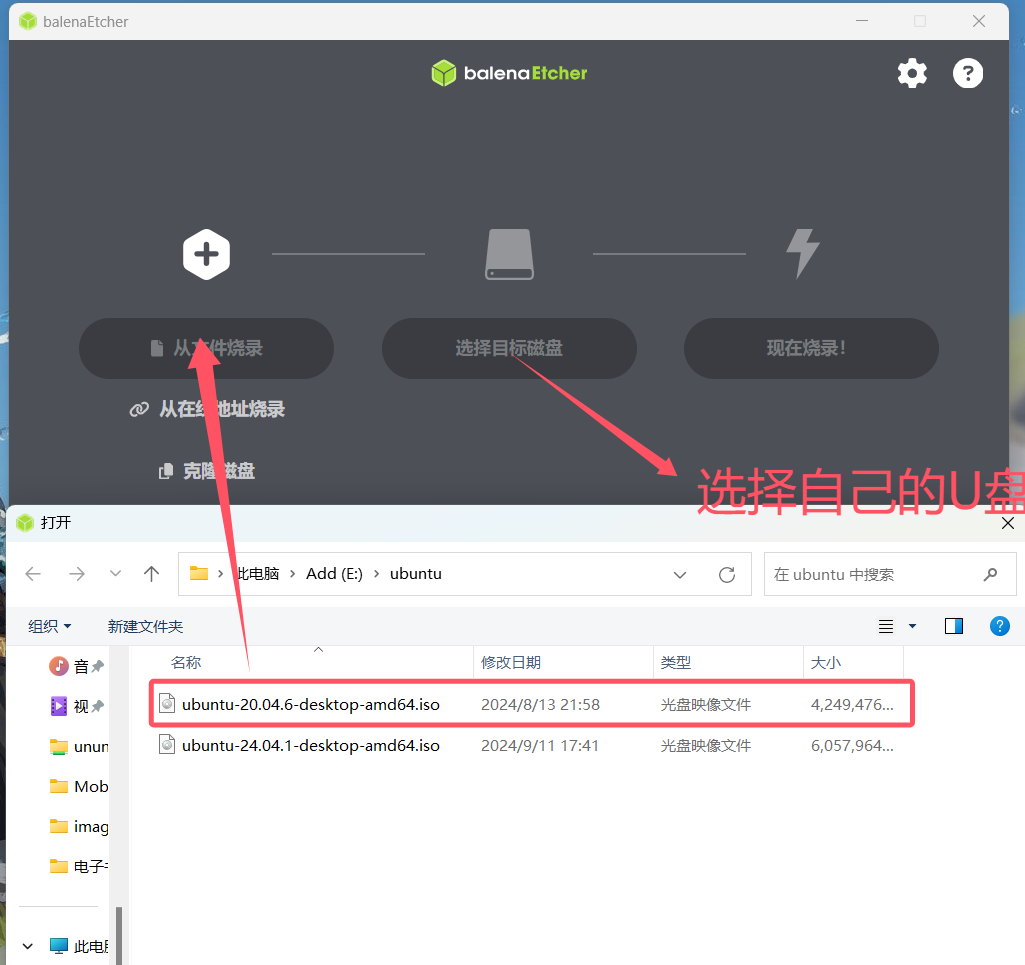Click the 现在烧录! button
Image resolution: width=1025 pixels, height=965 pixels.
(811, 348)
